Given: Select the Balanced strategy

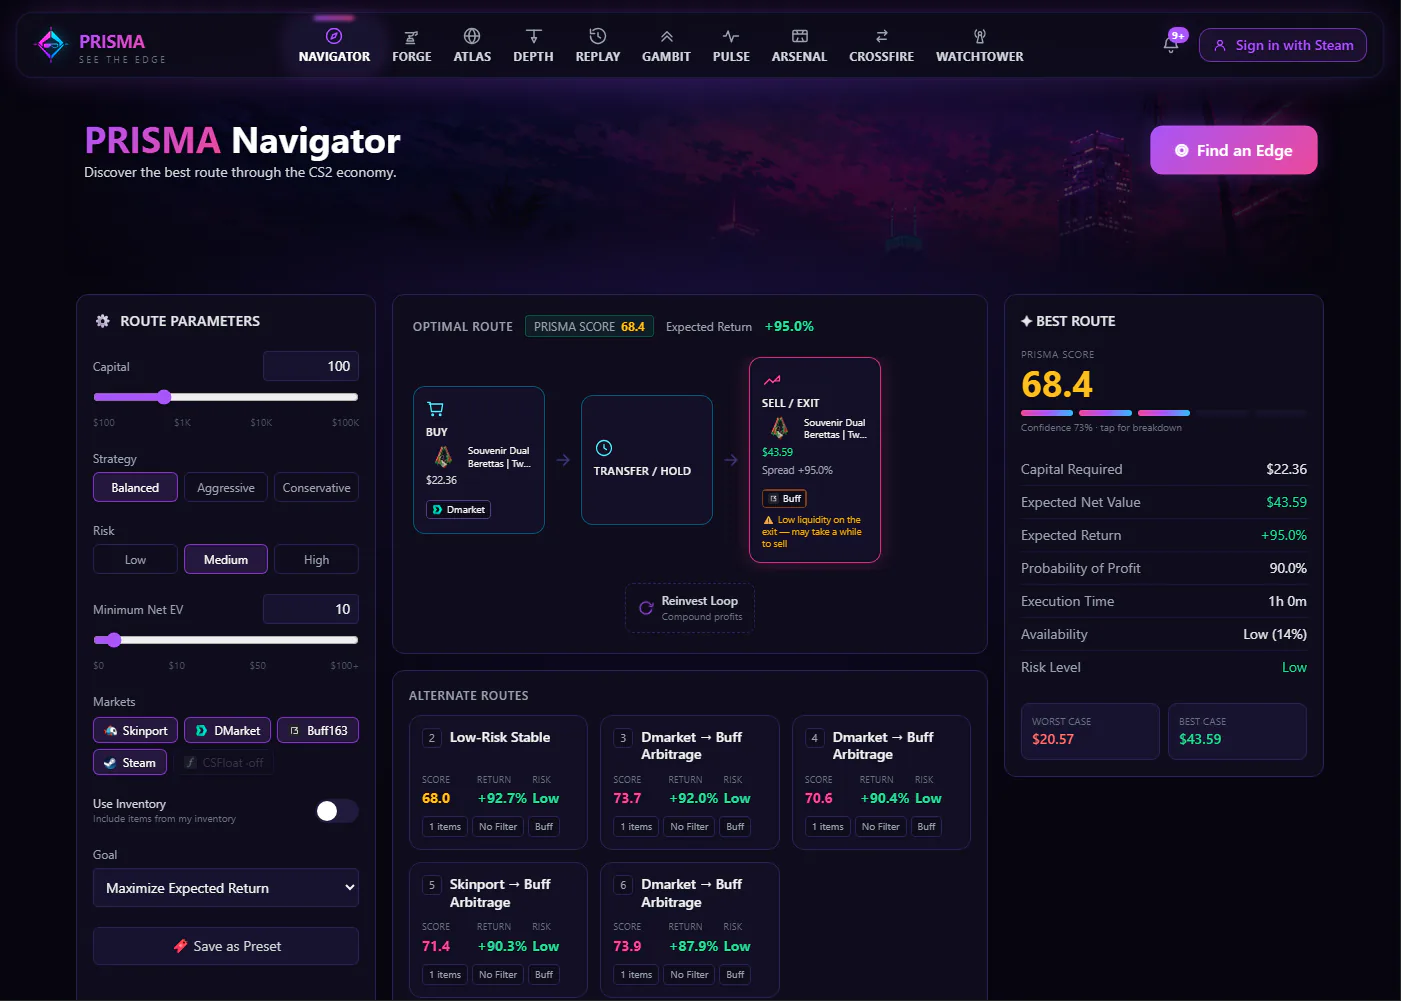Looking at the screenshot, I should tap(135, 487).
